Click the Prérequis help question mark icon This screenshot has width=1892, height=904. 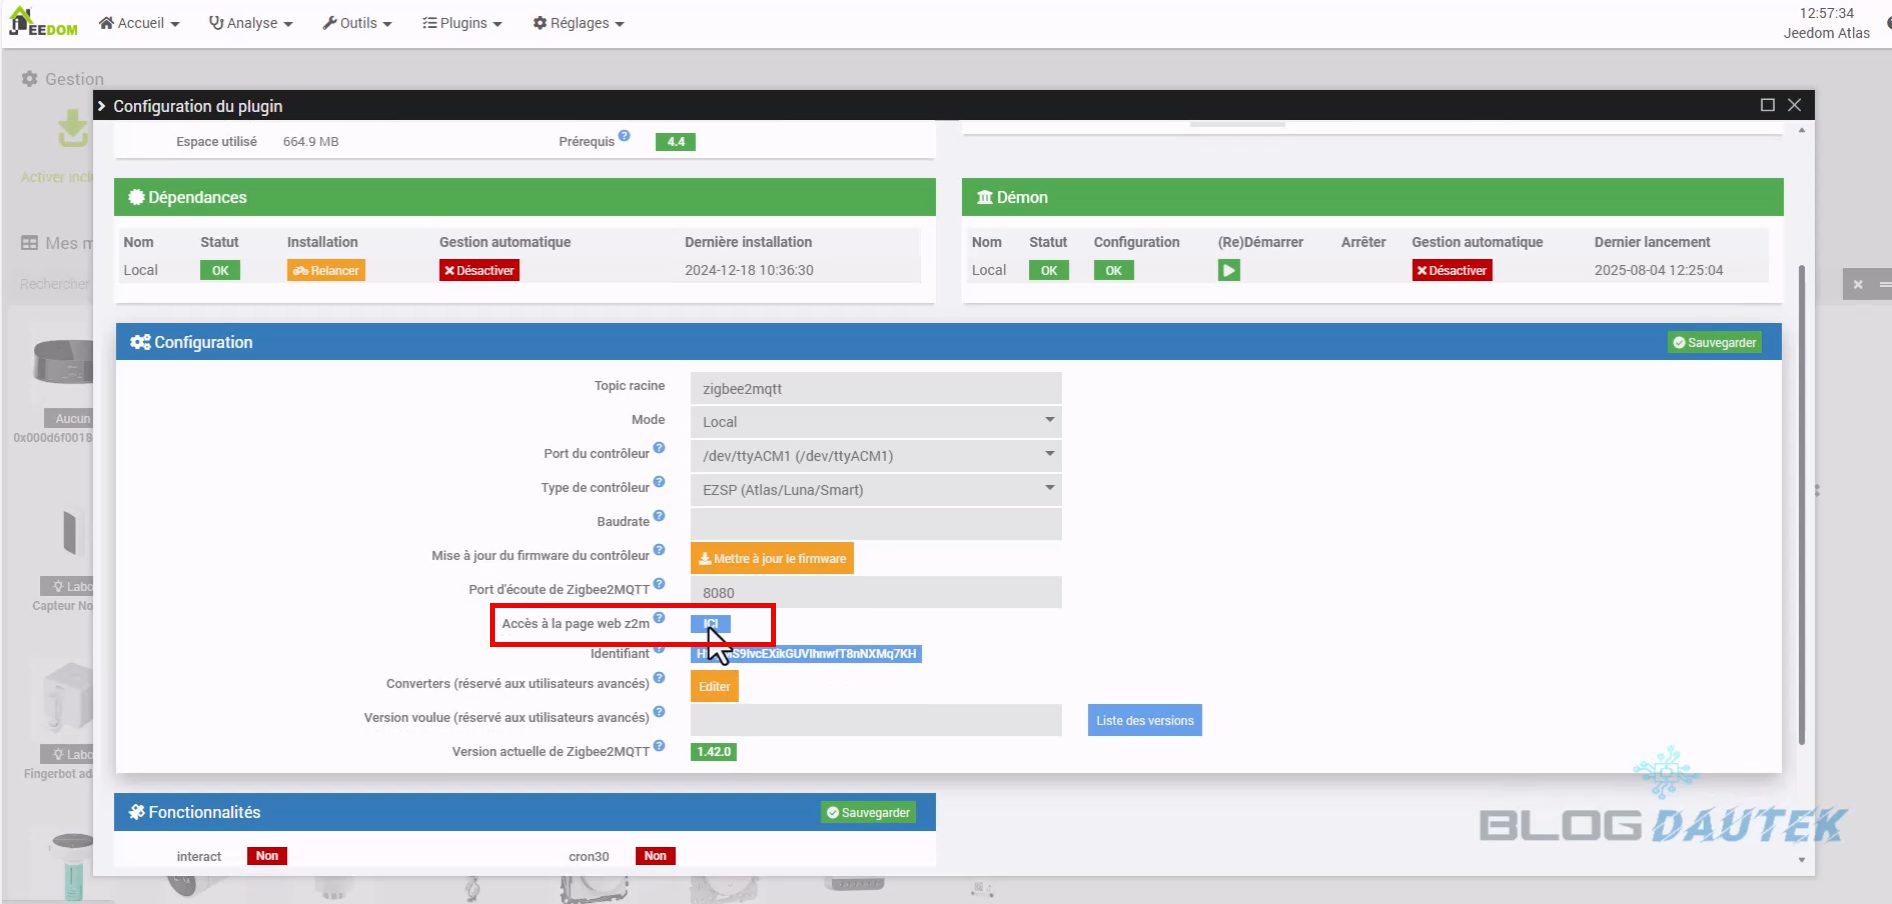624,136
